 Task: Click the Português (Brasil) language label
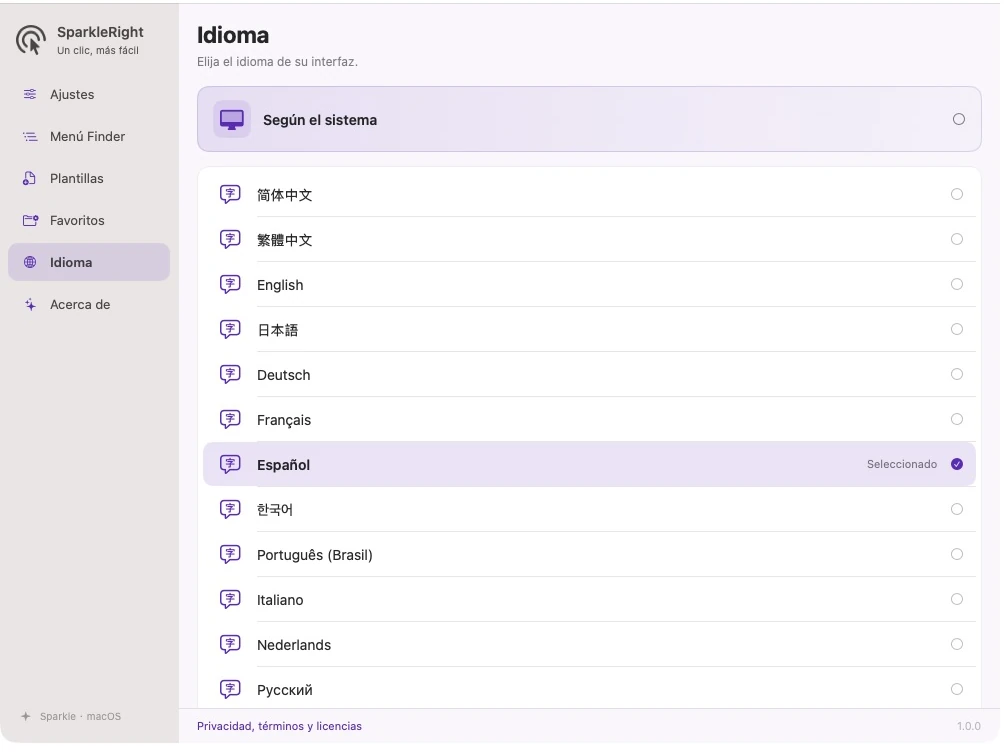[x=315, y=555]
